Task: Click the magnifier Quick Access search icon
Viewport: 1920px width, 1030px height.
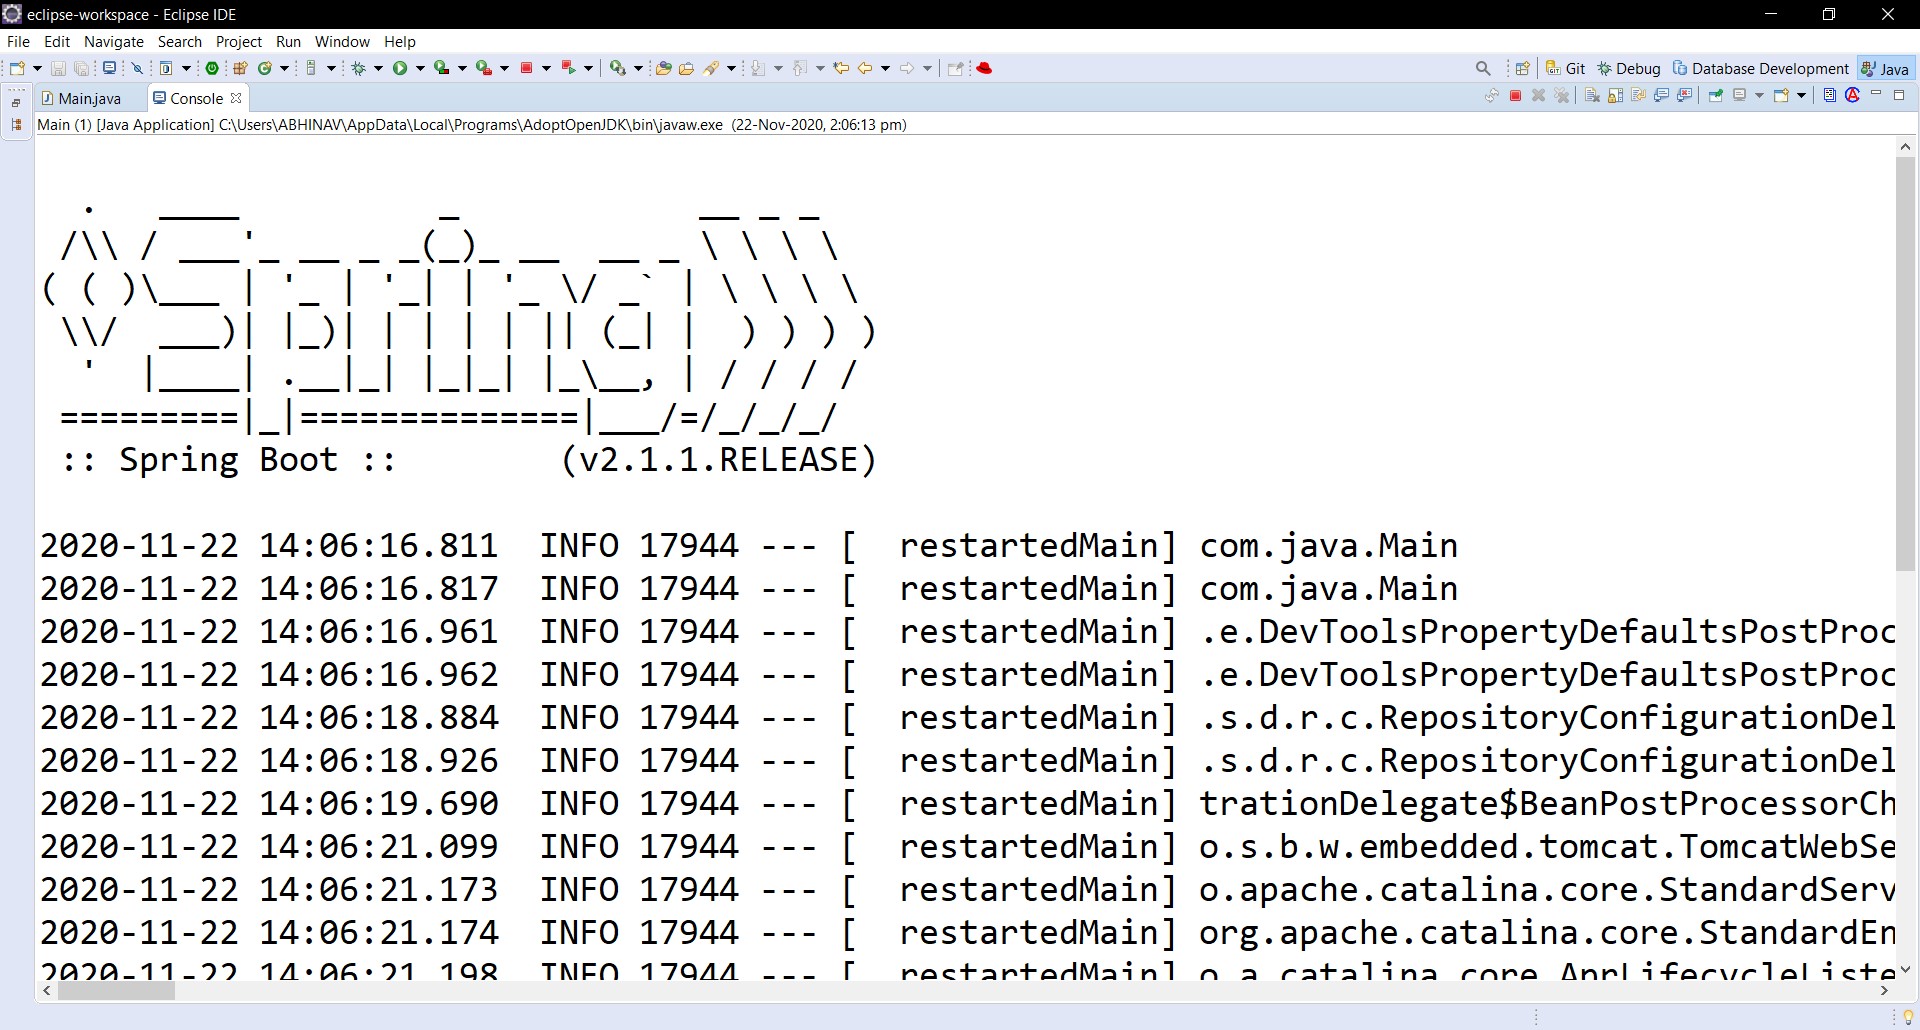Action: (x=1483, y=68)
